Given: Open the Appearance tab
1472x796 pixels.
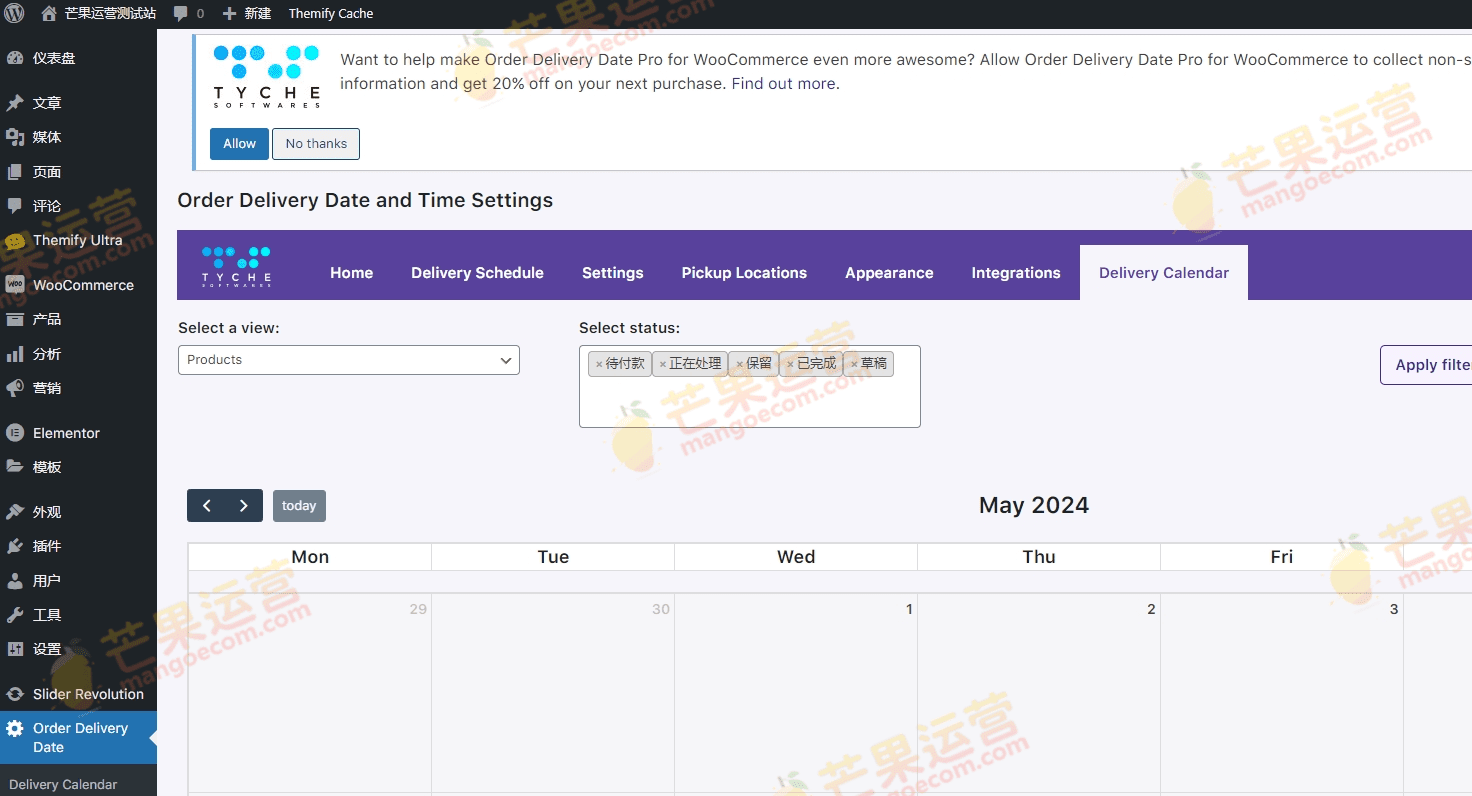Looking at the screenshot, I should pos(889,273).
